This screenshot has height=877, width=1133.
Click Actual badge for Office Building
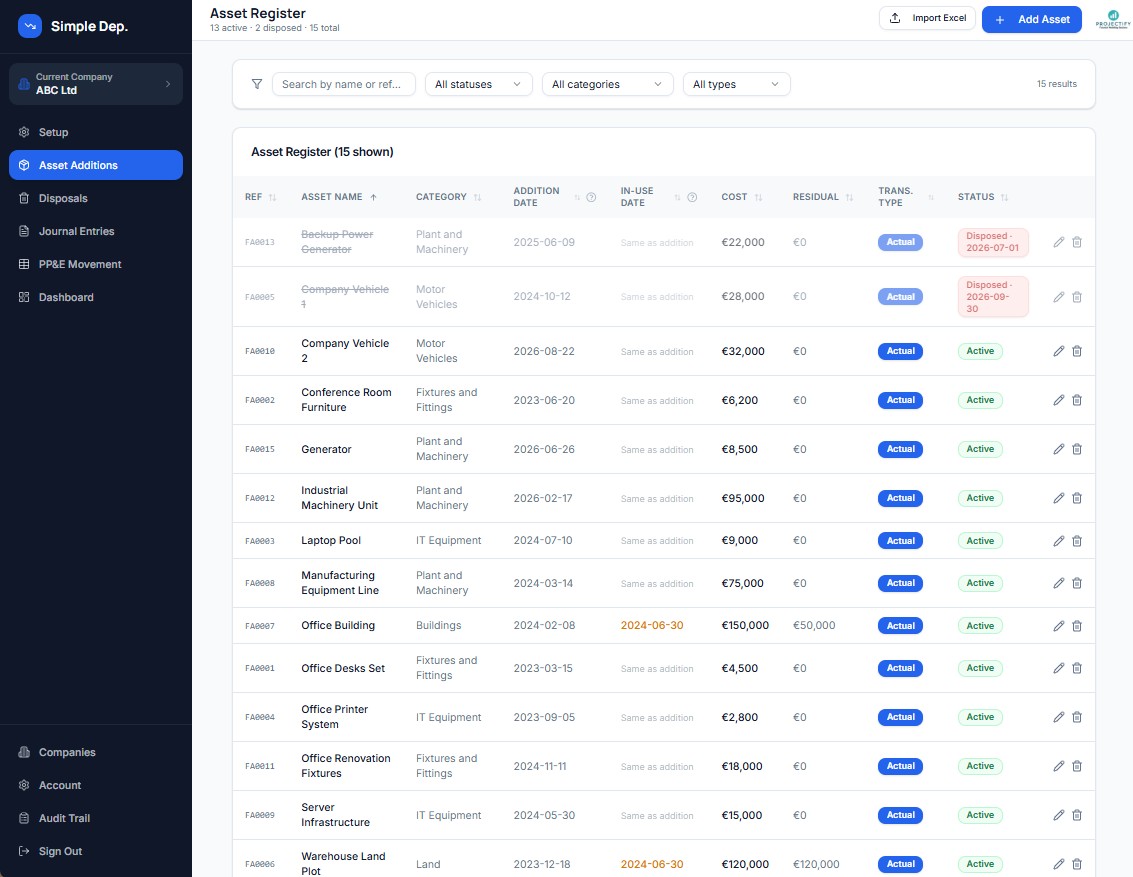[x=900, y=626]
